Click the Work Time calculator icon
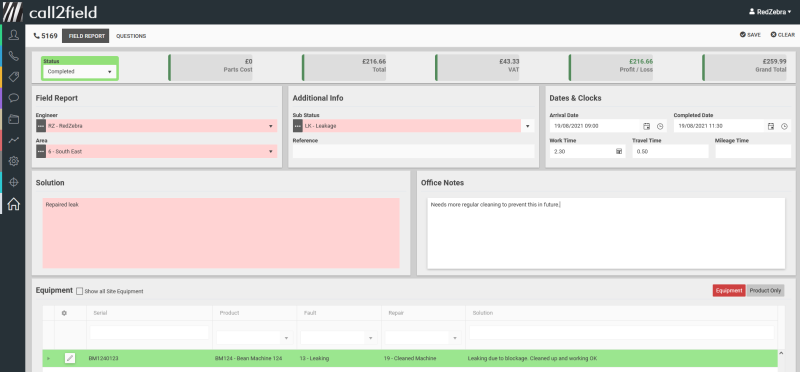The height and width of the screenshot is (372, 800). click(619, 152)
